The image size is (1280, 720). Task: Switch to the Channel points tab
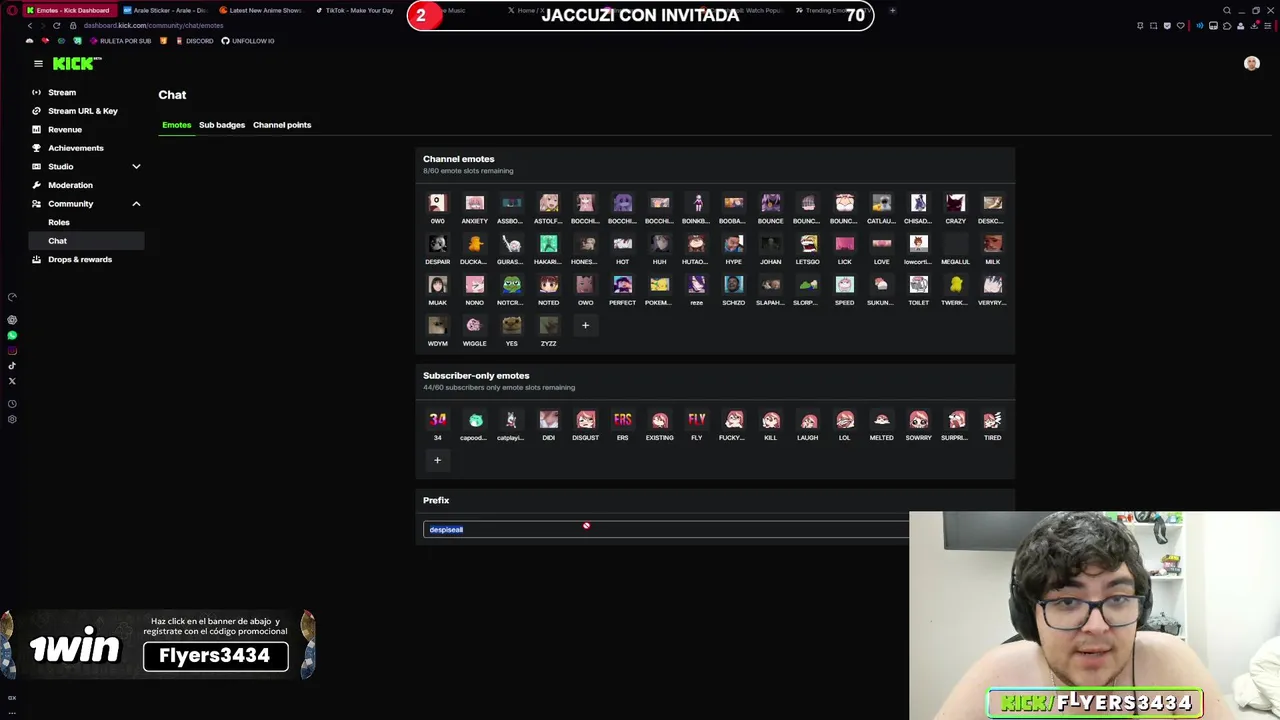point(282,125)
